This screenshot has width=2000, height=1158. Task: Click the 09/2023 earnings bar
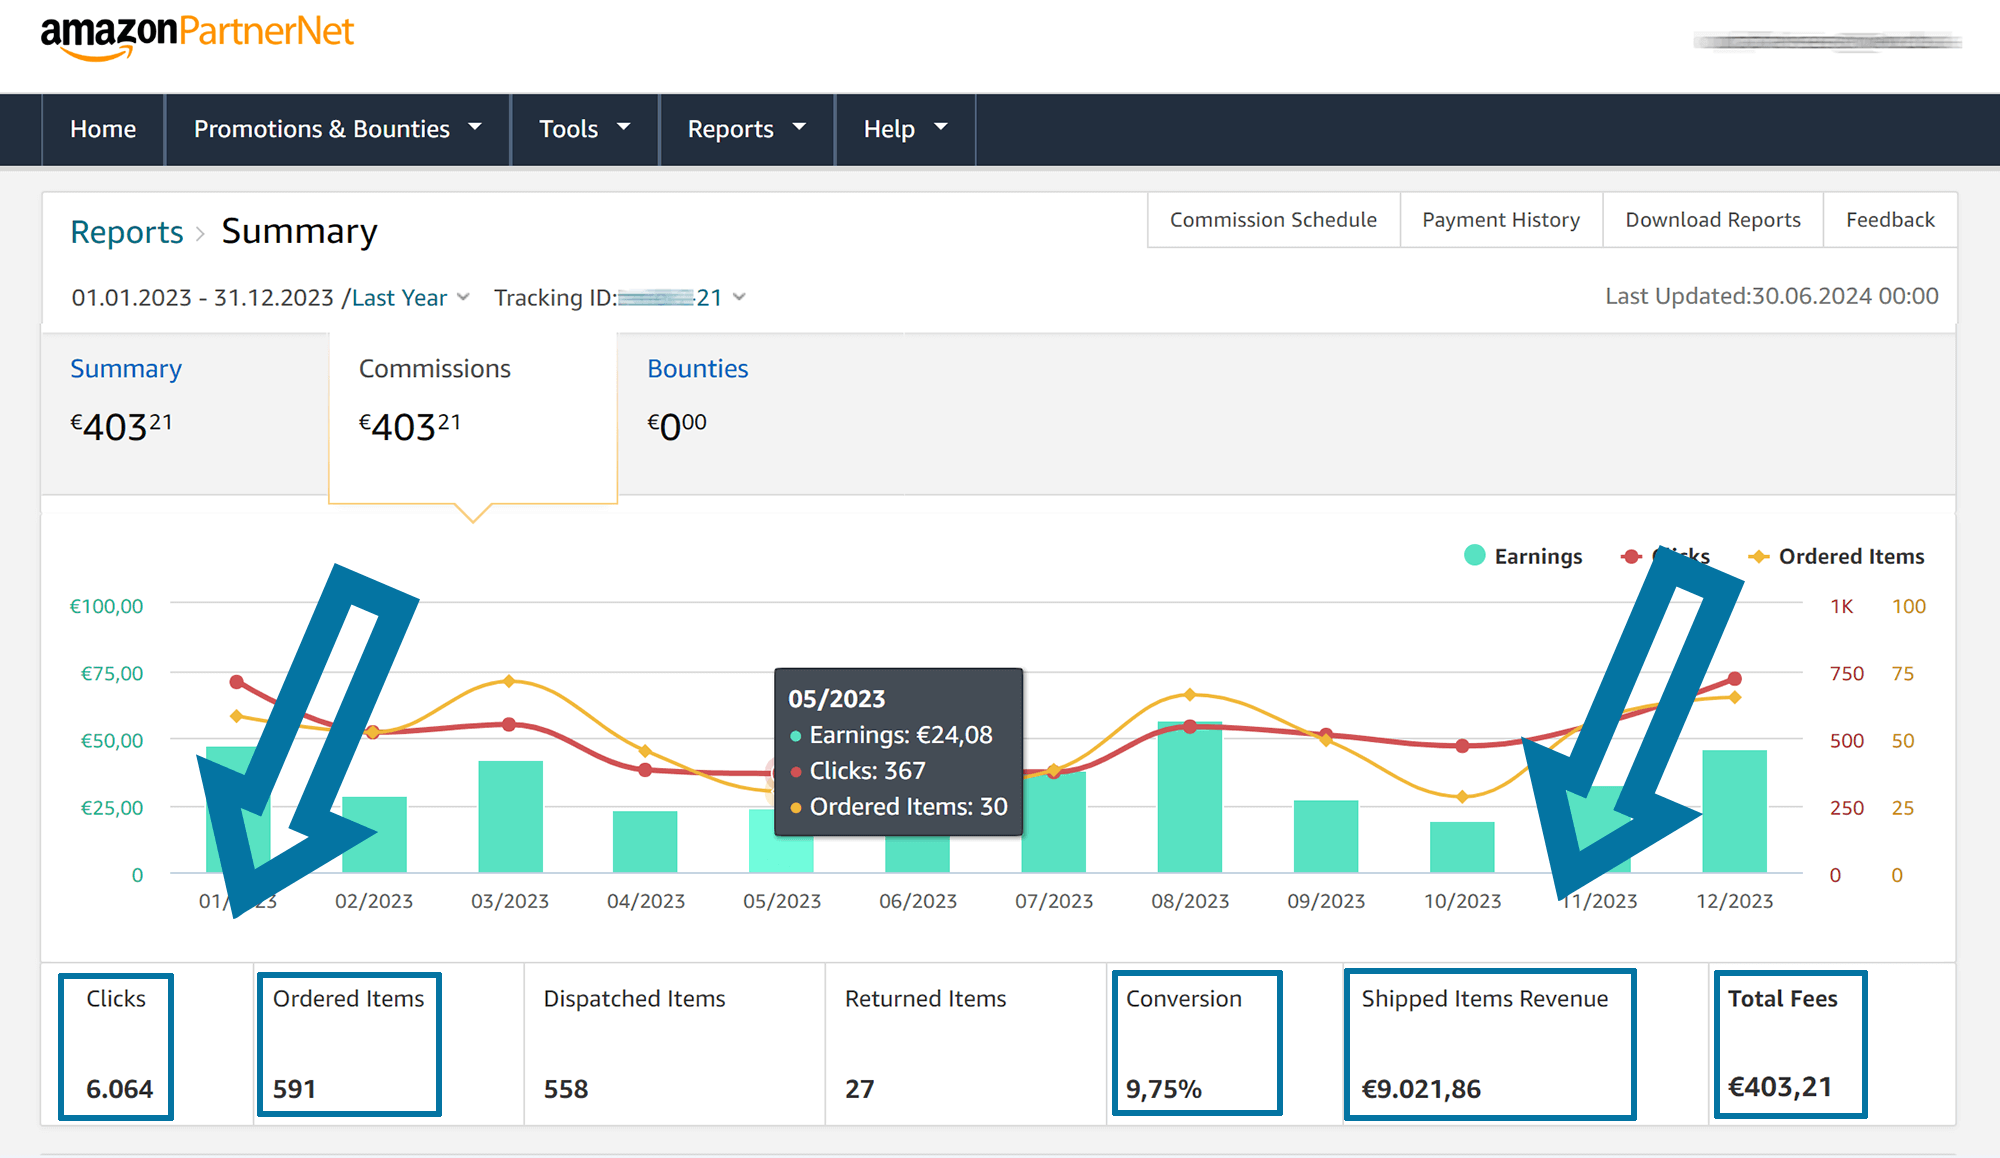click(1326, 836)
